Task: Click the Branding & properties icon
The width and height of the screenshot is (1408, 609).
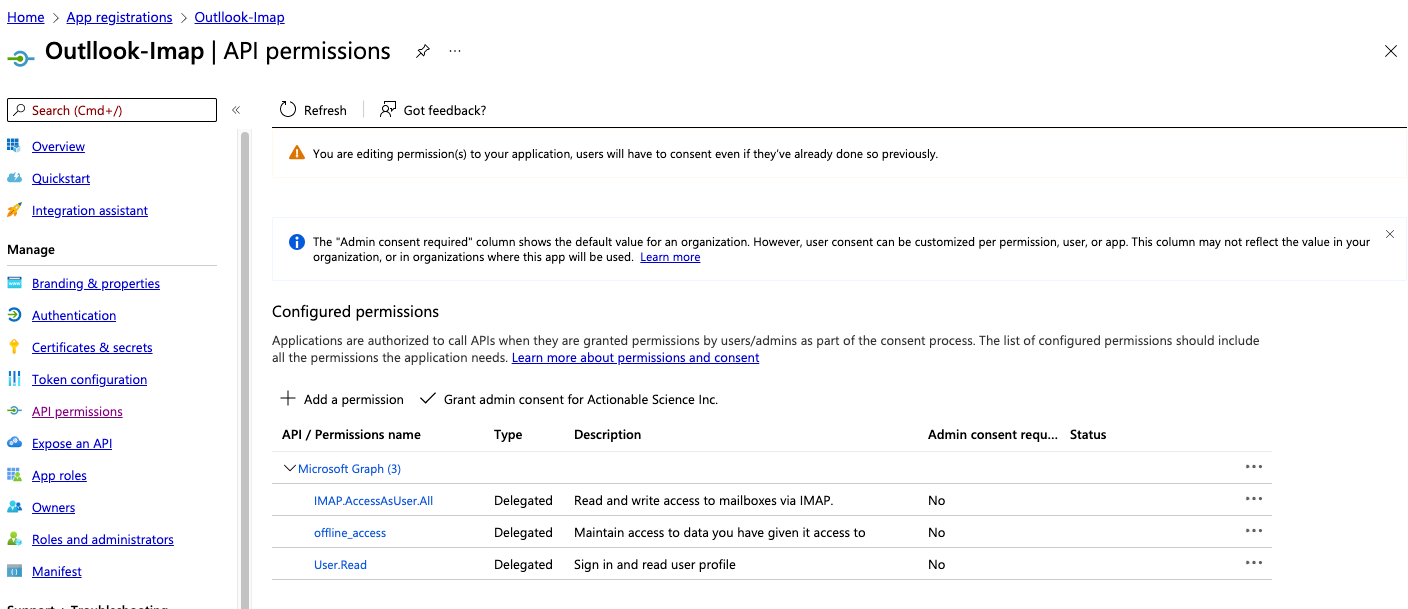Action: pos(14,283)
